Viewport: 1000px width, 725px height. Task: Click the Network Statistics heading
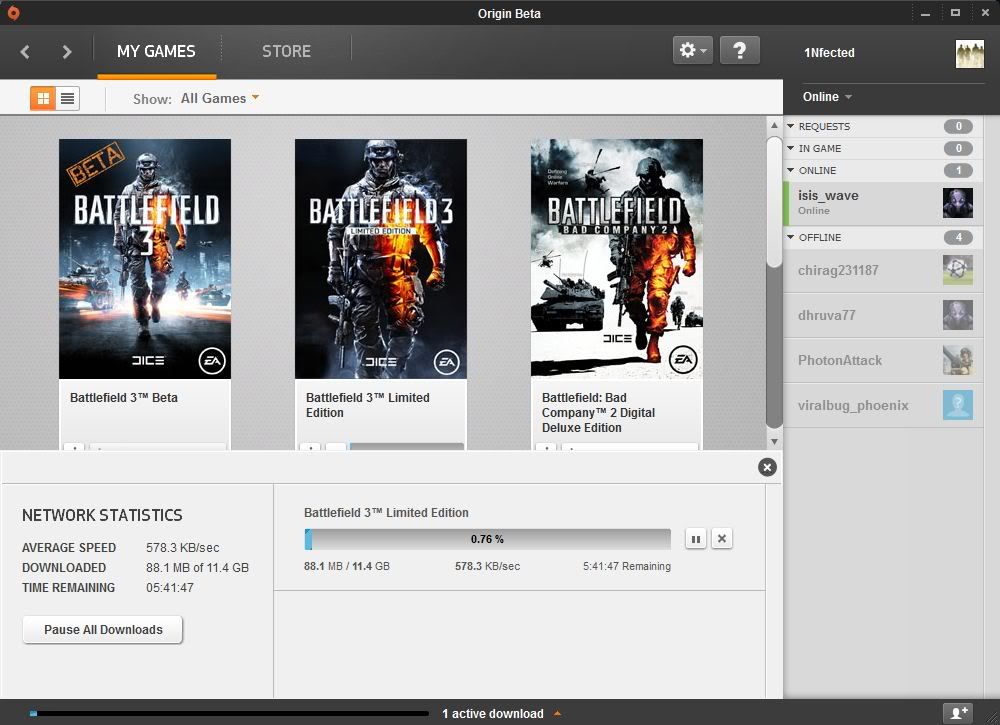pos(102,515)
